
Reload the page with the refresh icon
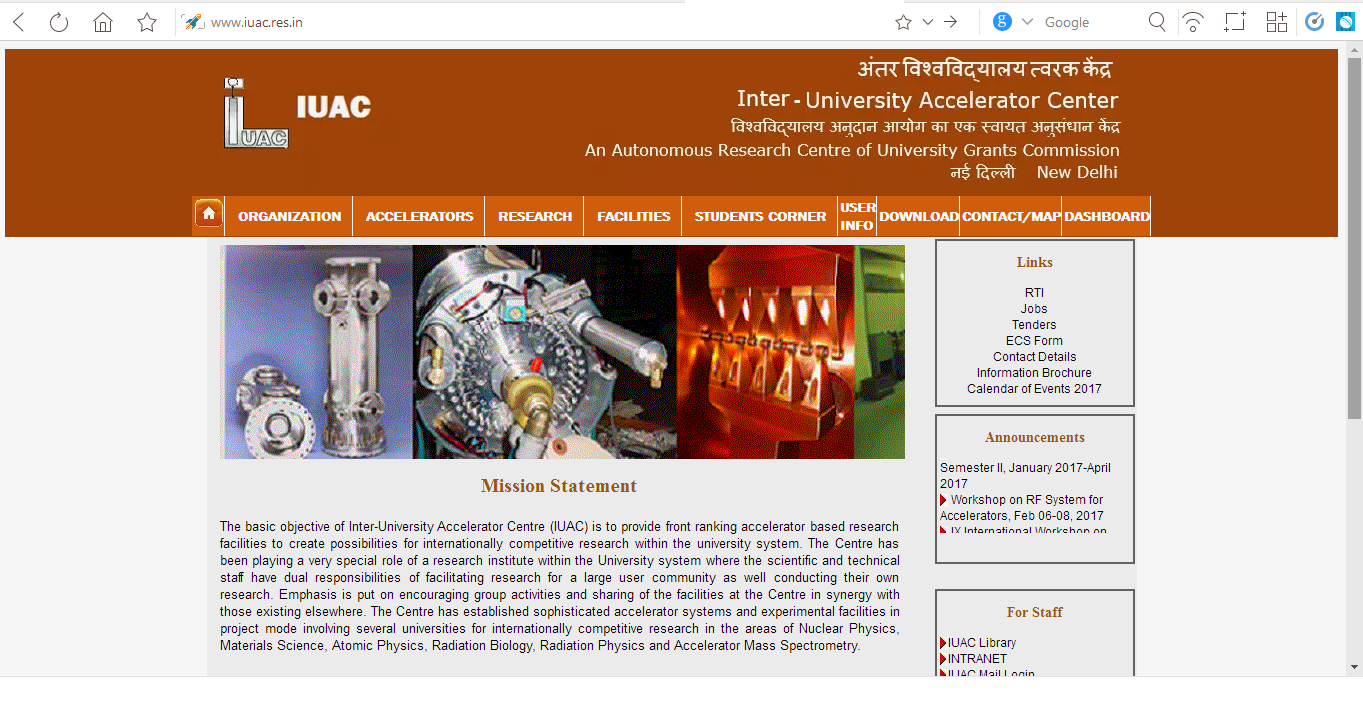(59, 22)
